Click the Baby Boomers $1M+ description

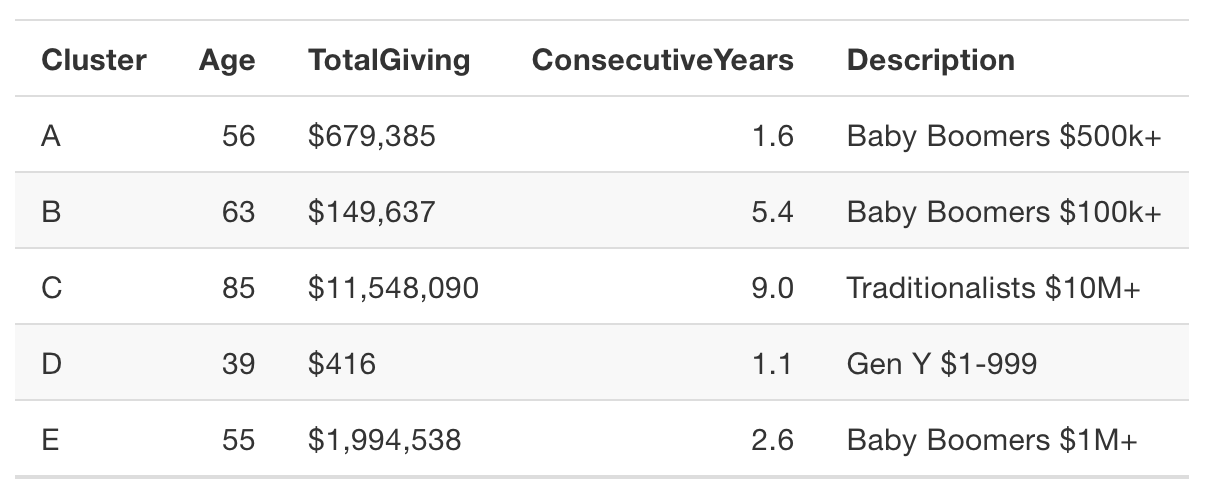click(x=991, y=440)
